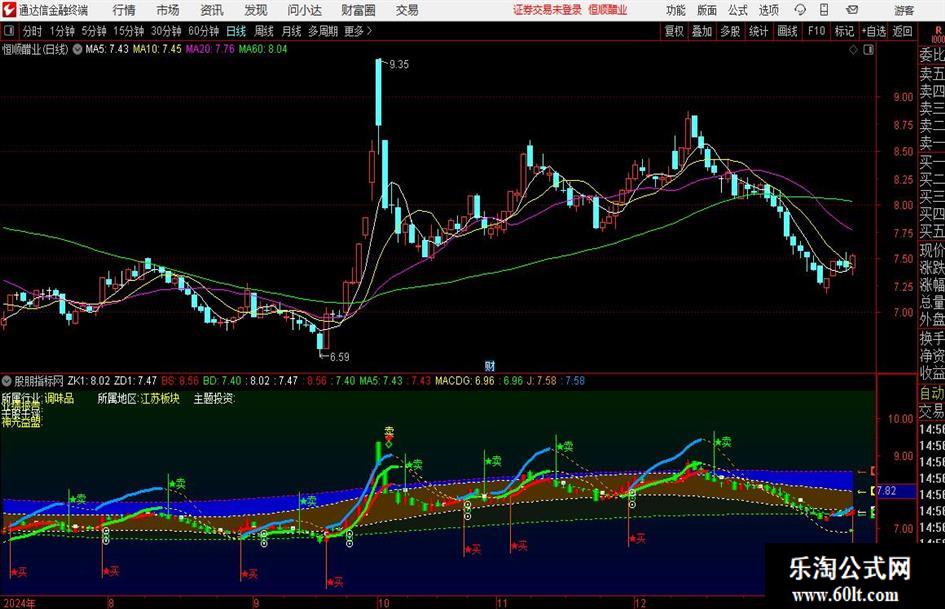
Task: Click the diamond icon at chart top right
Action: (x=853, y=50)
